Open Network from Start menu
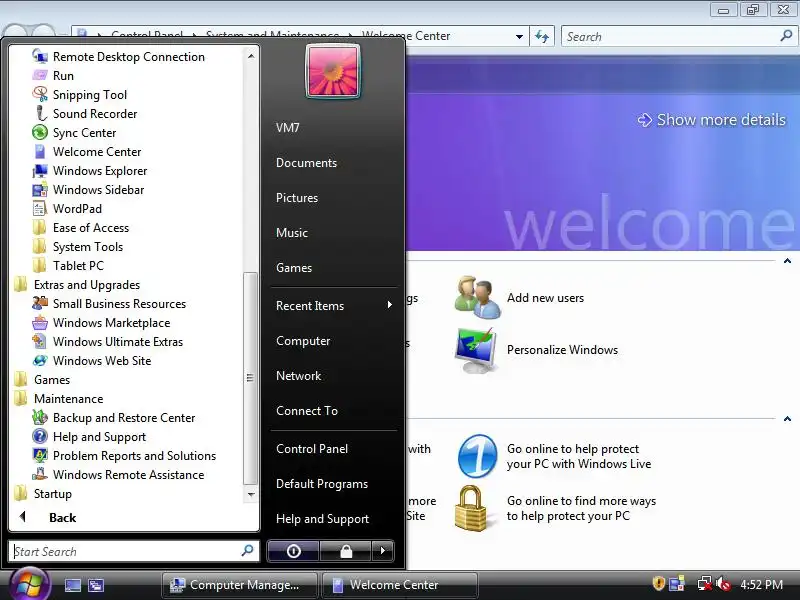Image resolution: width=800 pixels, height=600 pixels. pyautogui.click(x=298, y=376)
